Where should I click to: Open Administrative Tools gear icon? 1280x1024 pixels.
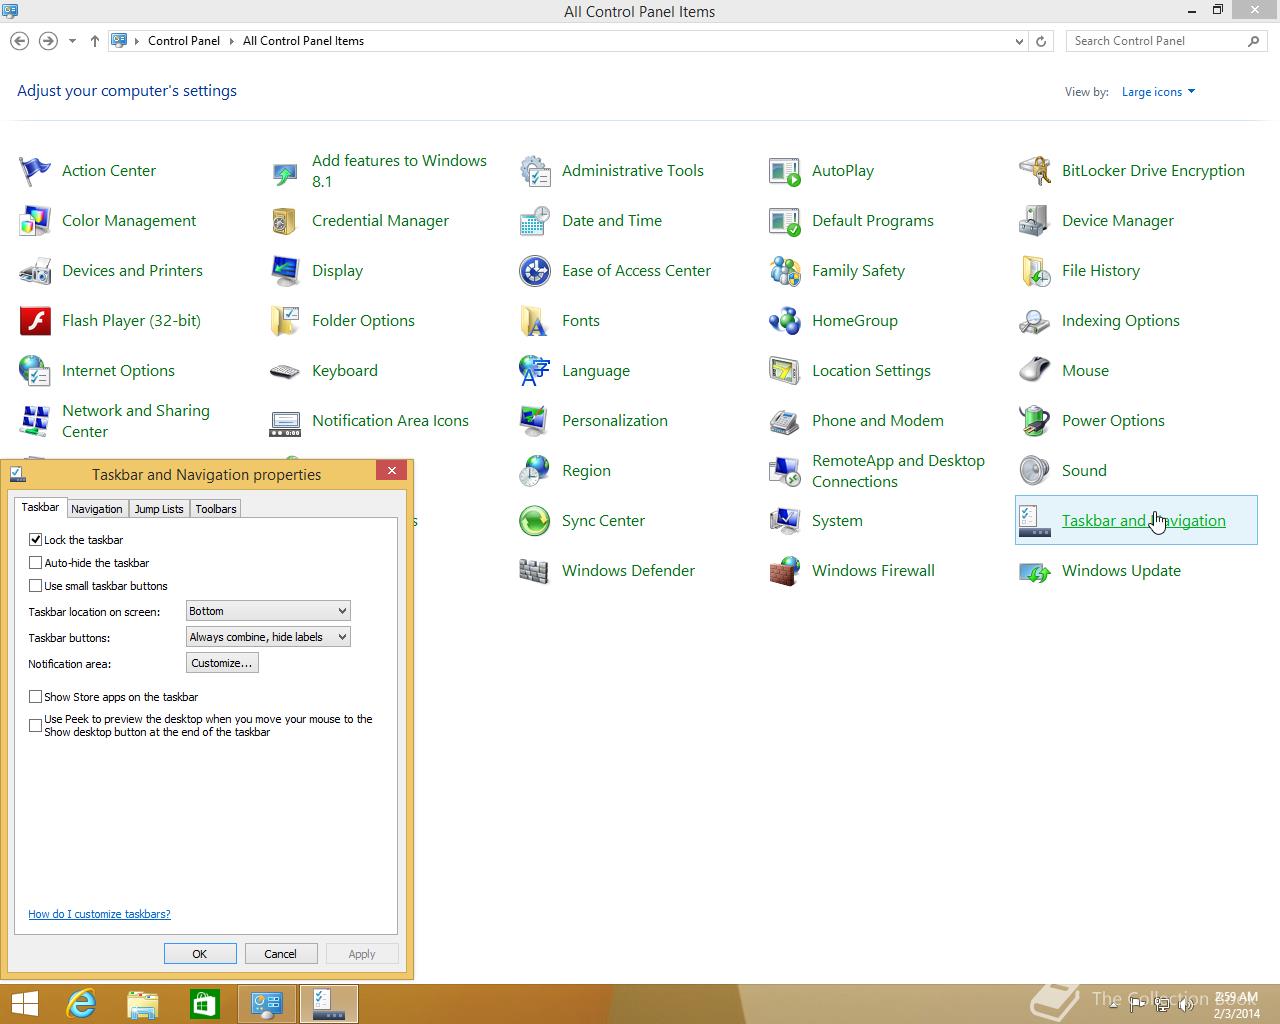tap(535, 171)
